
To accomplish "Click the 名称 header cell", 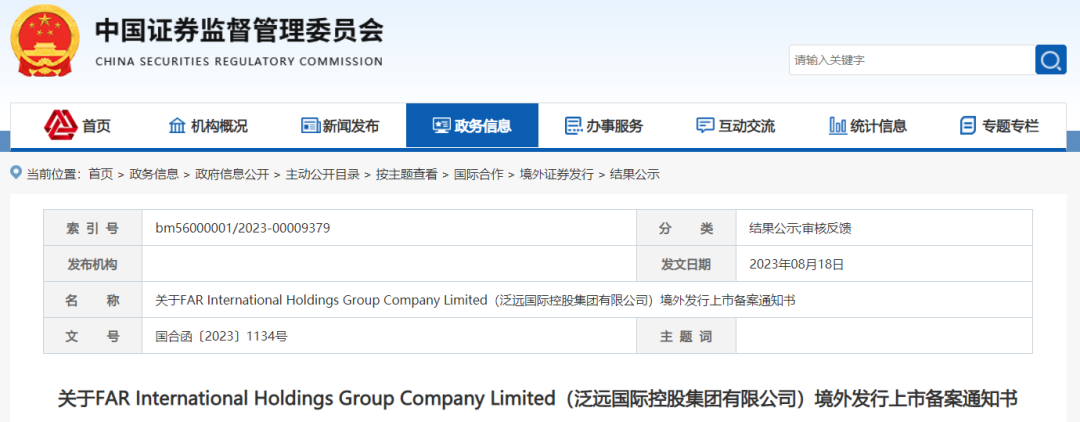I will (x=93, y=300).
